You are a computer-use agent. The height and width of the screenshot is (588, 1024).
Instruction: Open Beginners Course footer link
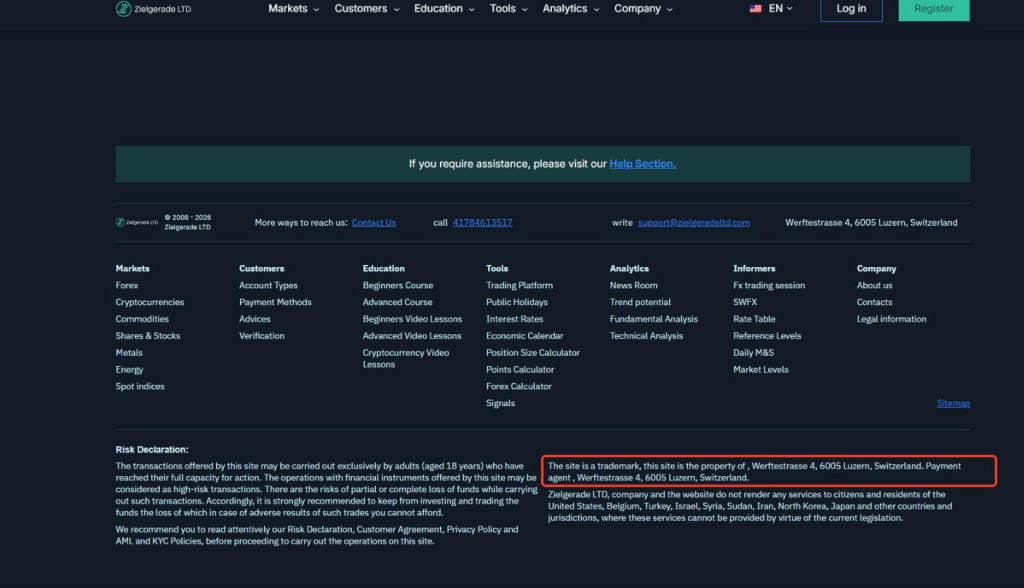pos(398,286)
